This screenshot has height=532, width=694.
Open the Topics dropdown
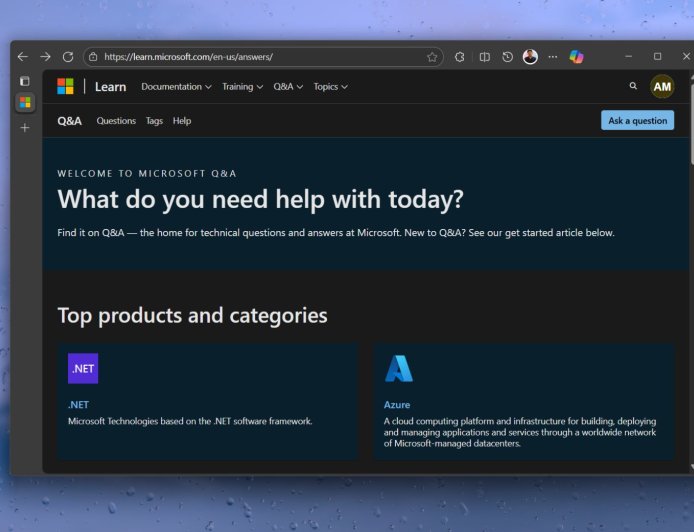pos(330,87)
